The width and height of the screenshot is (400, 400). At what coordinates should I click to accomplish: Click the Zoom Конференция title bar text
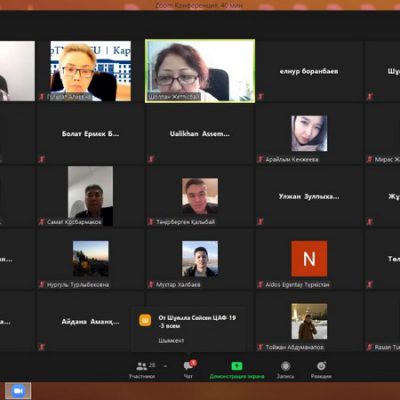click(x=199, y=5)
